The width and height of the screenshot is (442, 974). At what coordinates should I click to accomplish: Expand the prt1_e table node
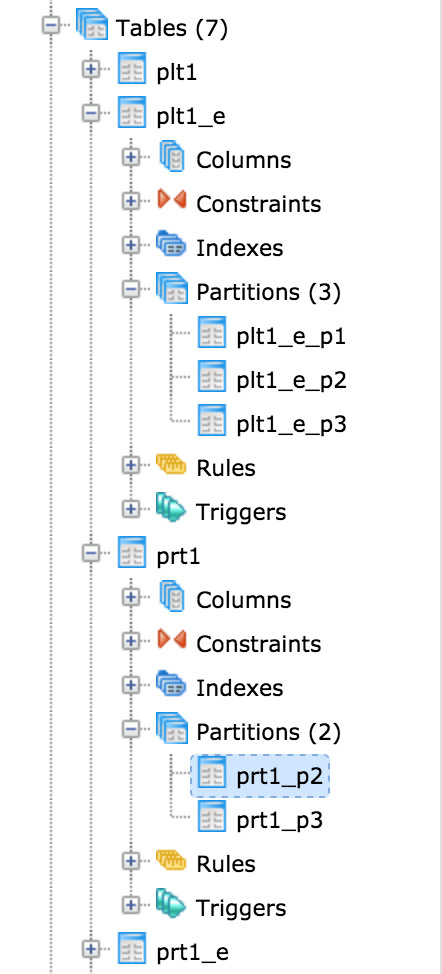click(91, 949)
